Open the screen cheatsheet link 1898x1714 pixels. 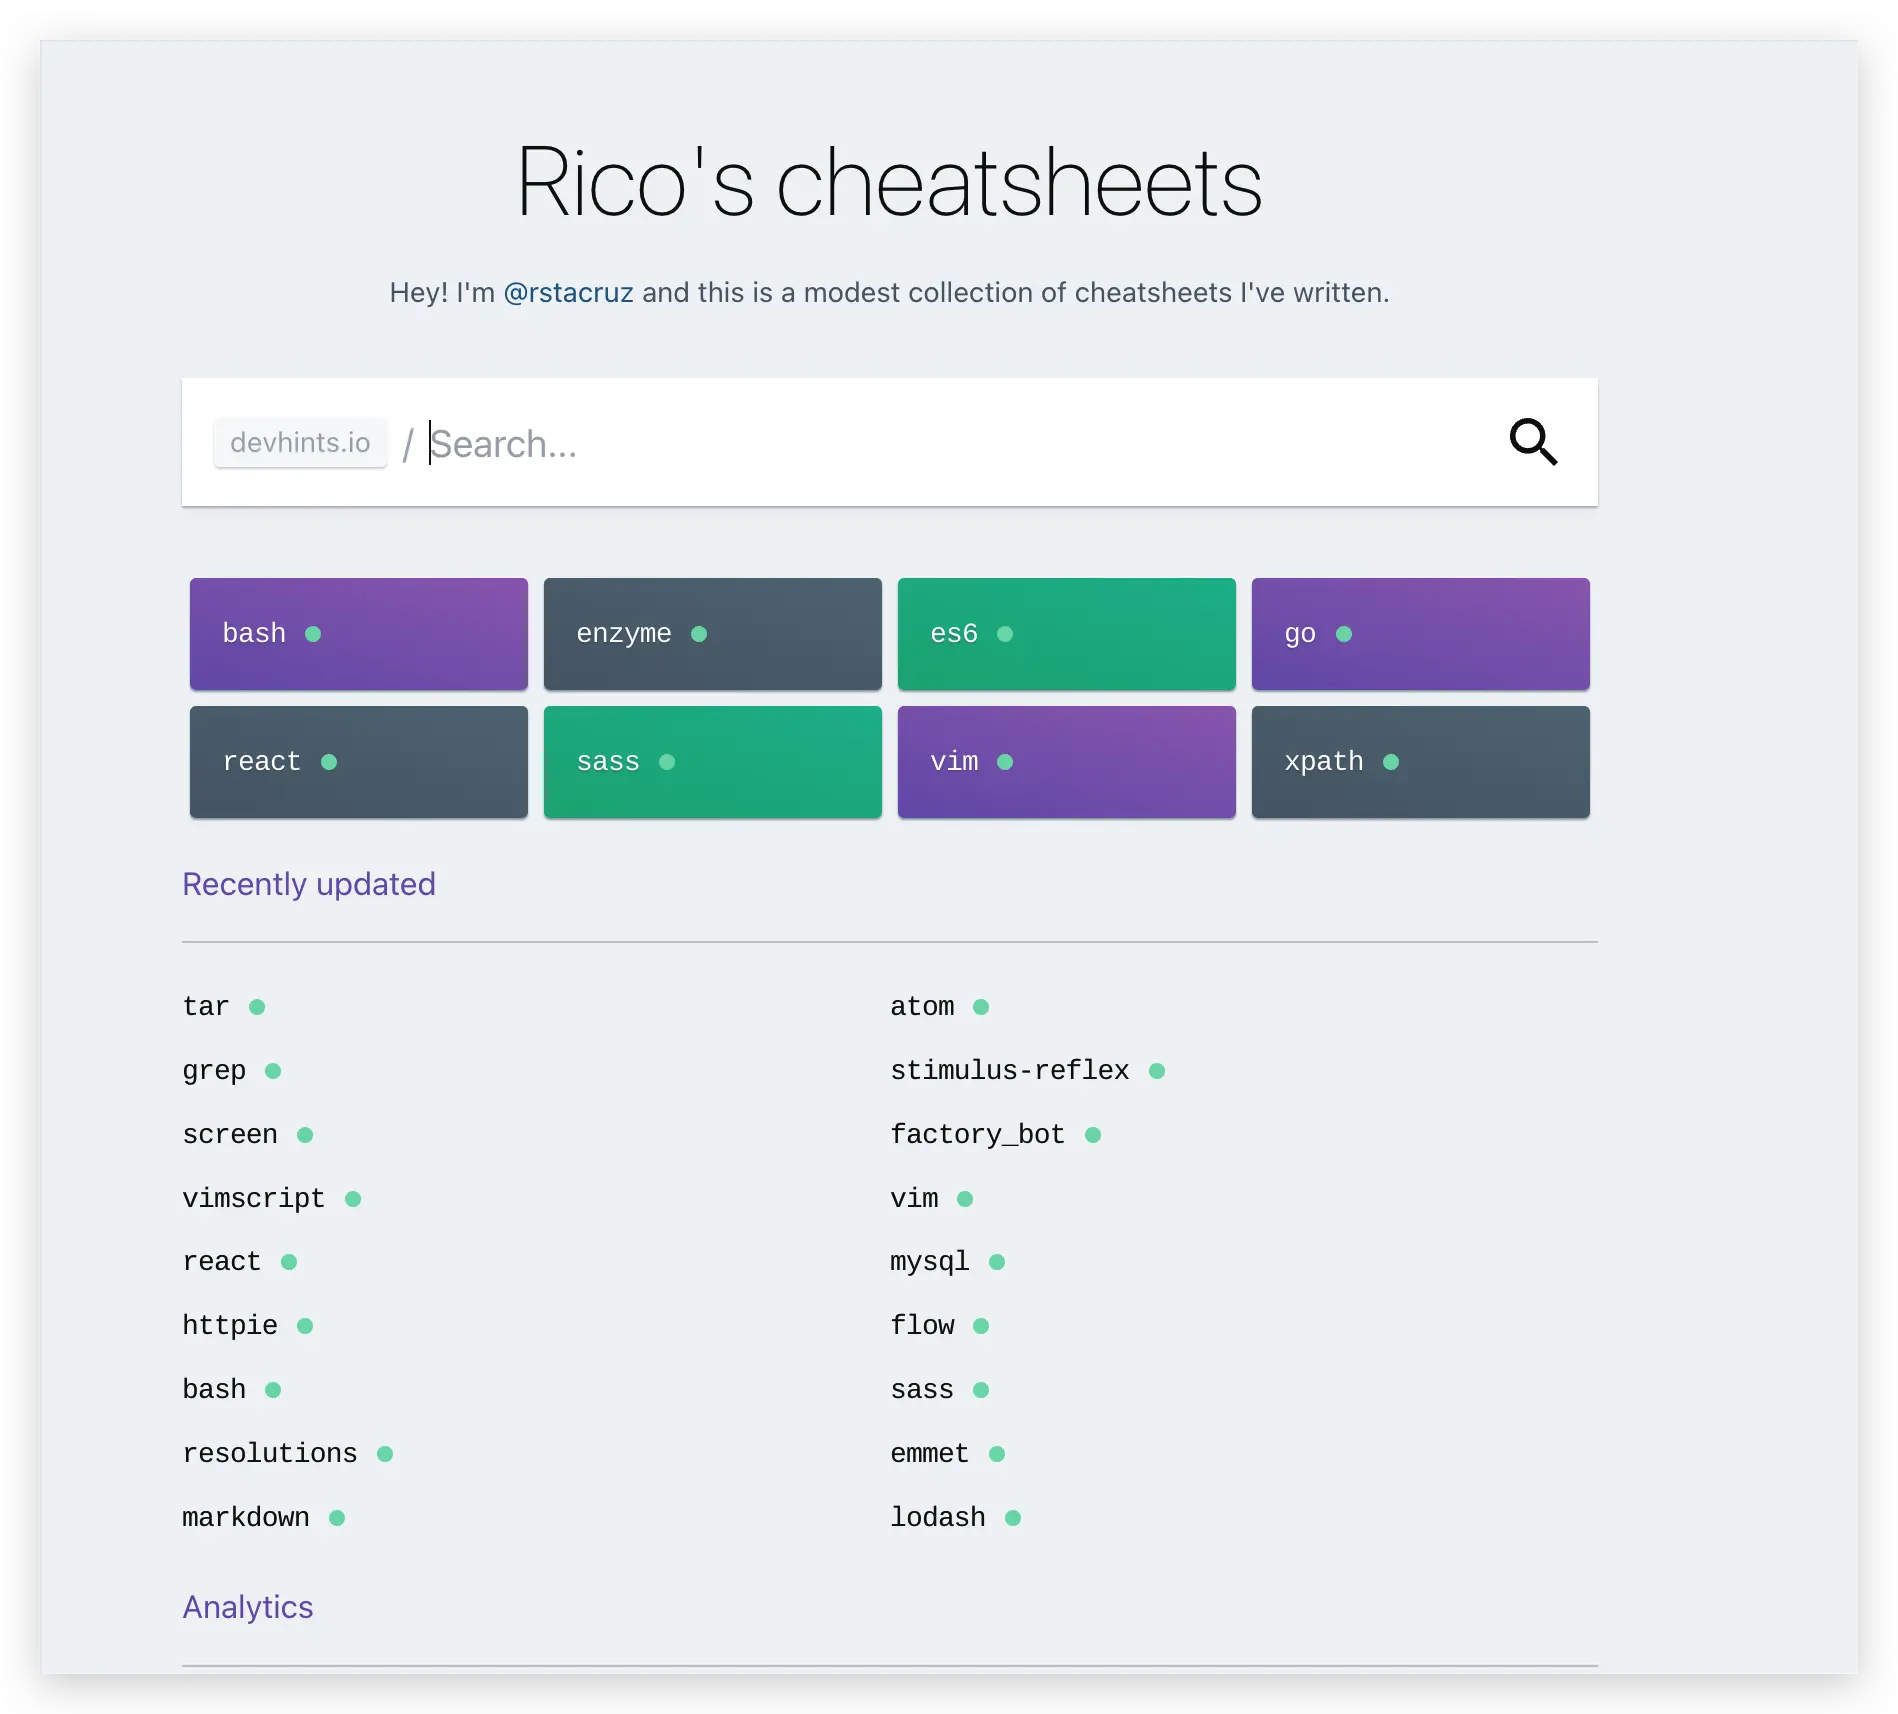click(230, 1134)
